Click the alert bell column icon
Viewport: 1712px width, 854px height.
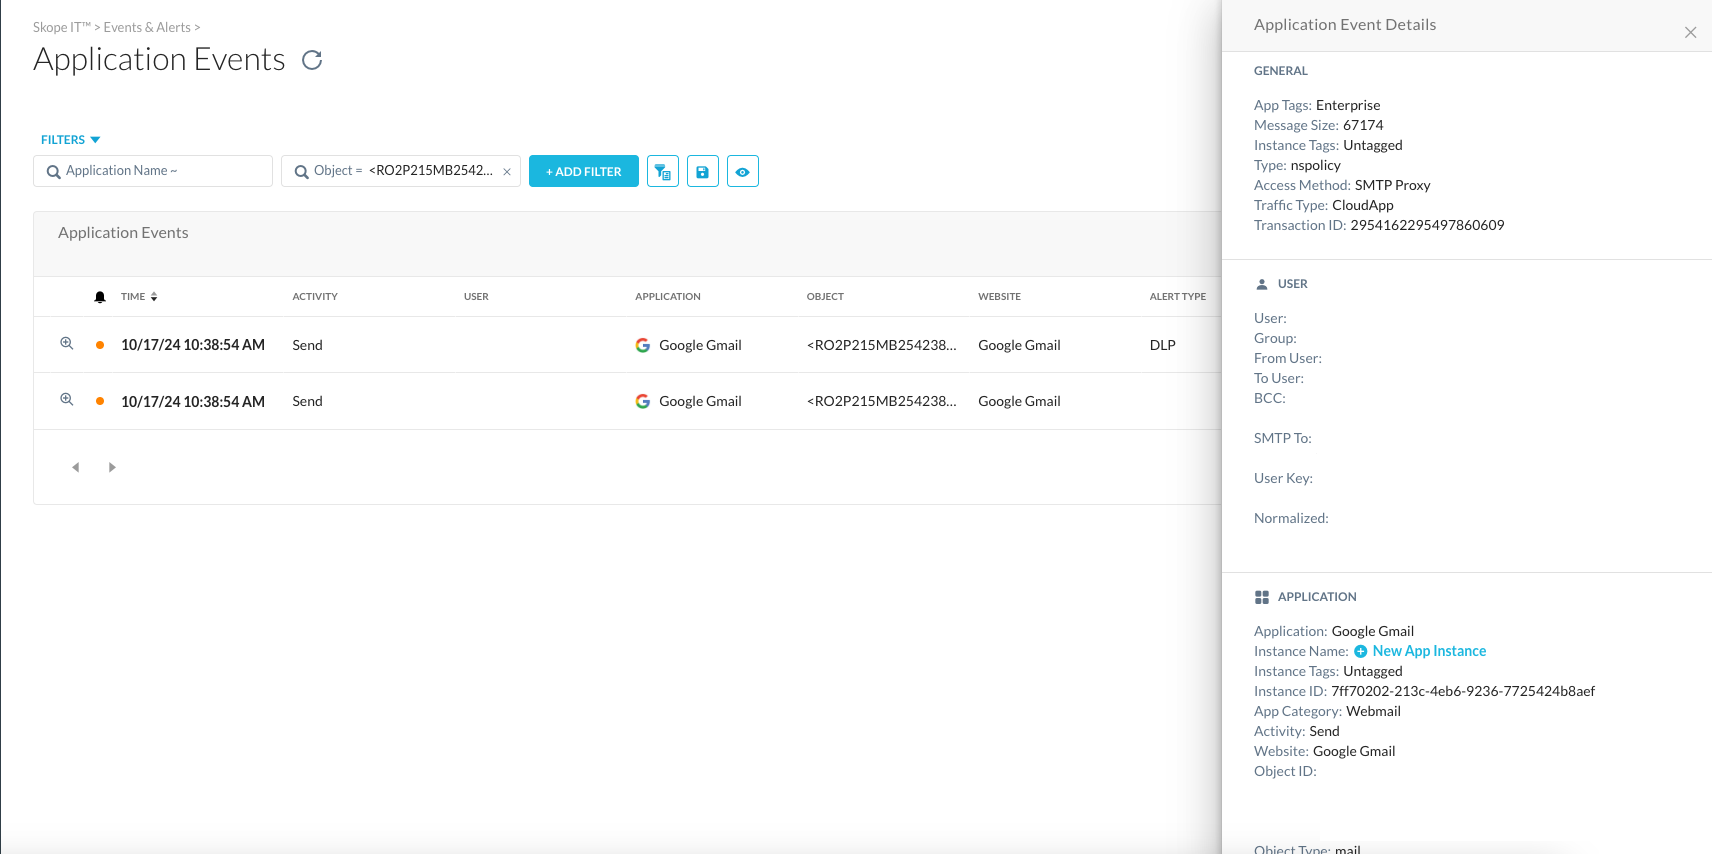100,297
